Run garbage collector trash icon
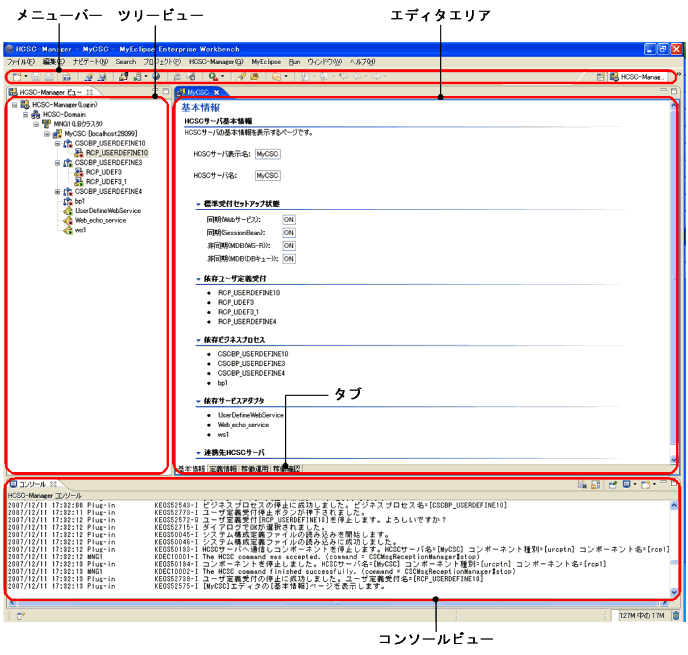688x655 pixels. (x=676, y=616)
